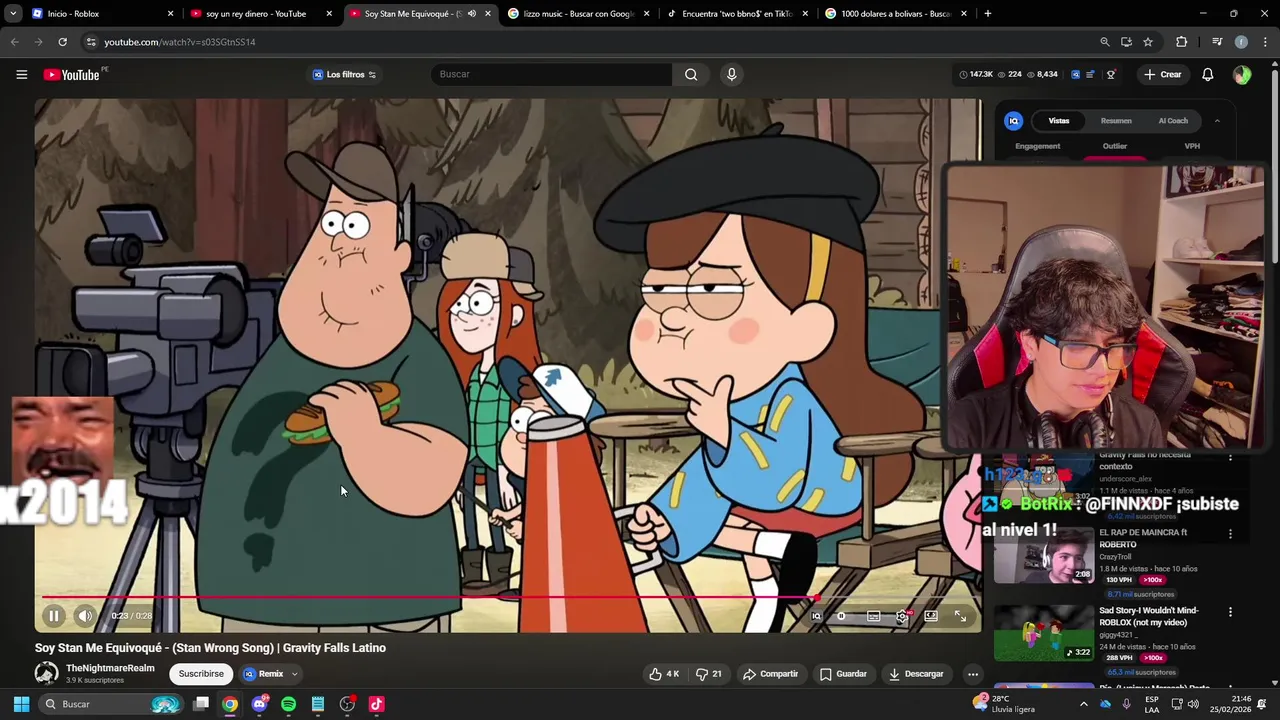Open Spotify from the taskbar
This screenshot has height=720, width=1280.
[x=288, y=704]
